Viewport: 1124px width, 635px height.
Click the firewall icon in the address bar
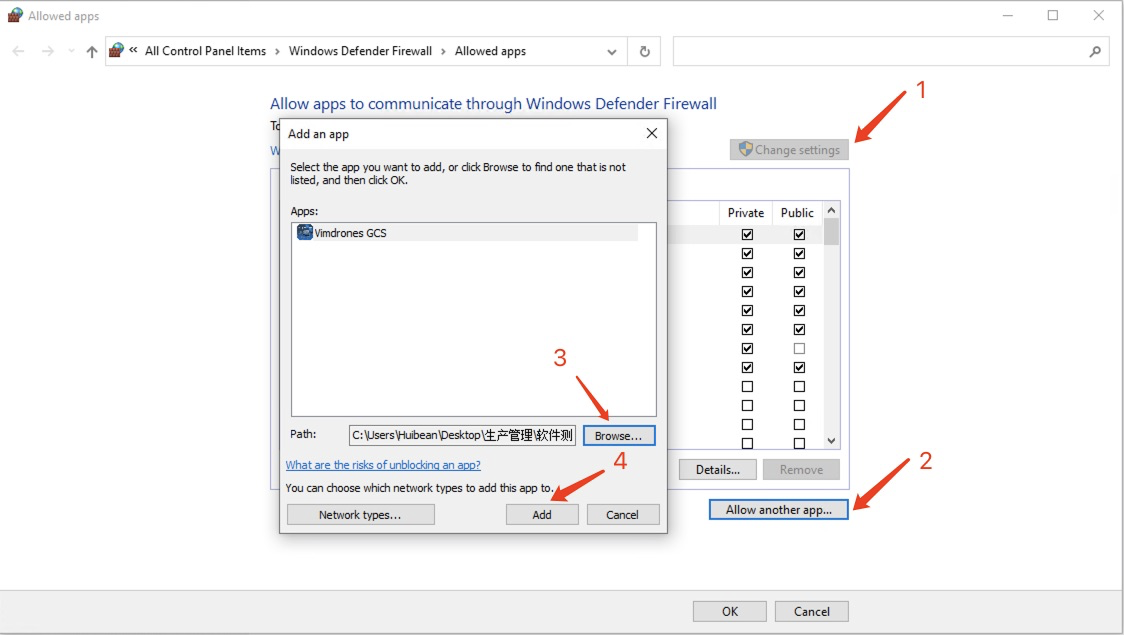(116, 50)
